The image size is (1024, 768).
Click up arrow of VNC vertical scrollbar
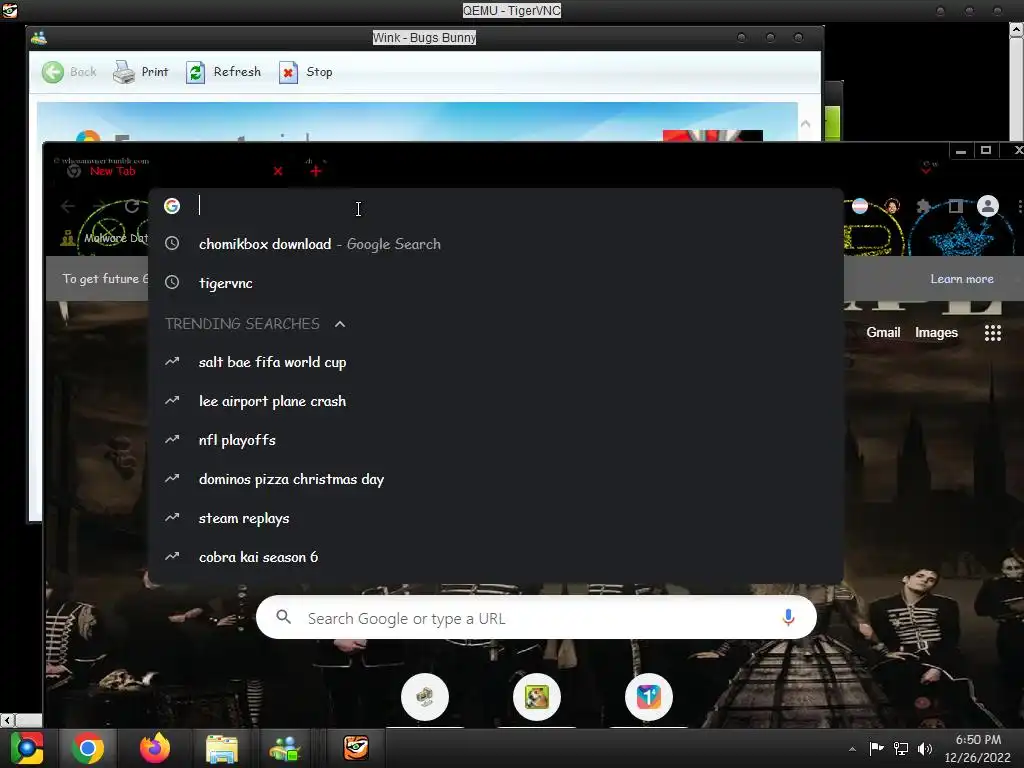tap(1017, 29)
